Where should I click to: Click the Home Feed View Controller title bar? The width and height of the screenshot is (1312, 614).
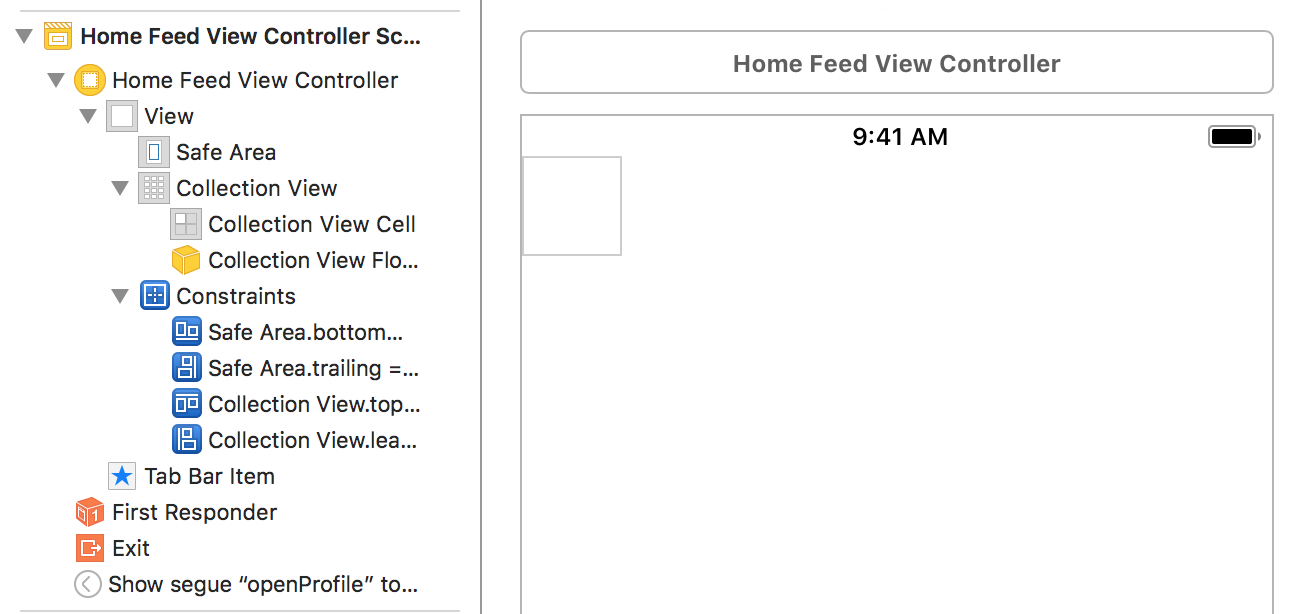896,64
